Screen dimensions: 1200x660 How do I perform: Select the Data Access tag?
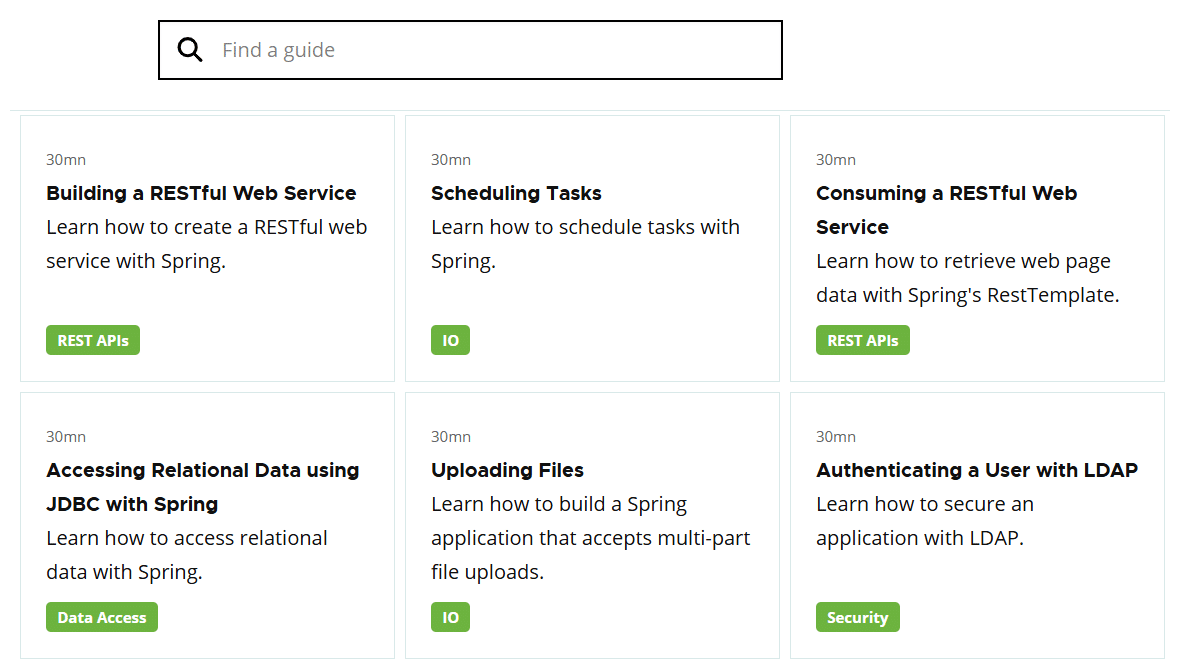(x=102, y=617)
